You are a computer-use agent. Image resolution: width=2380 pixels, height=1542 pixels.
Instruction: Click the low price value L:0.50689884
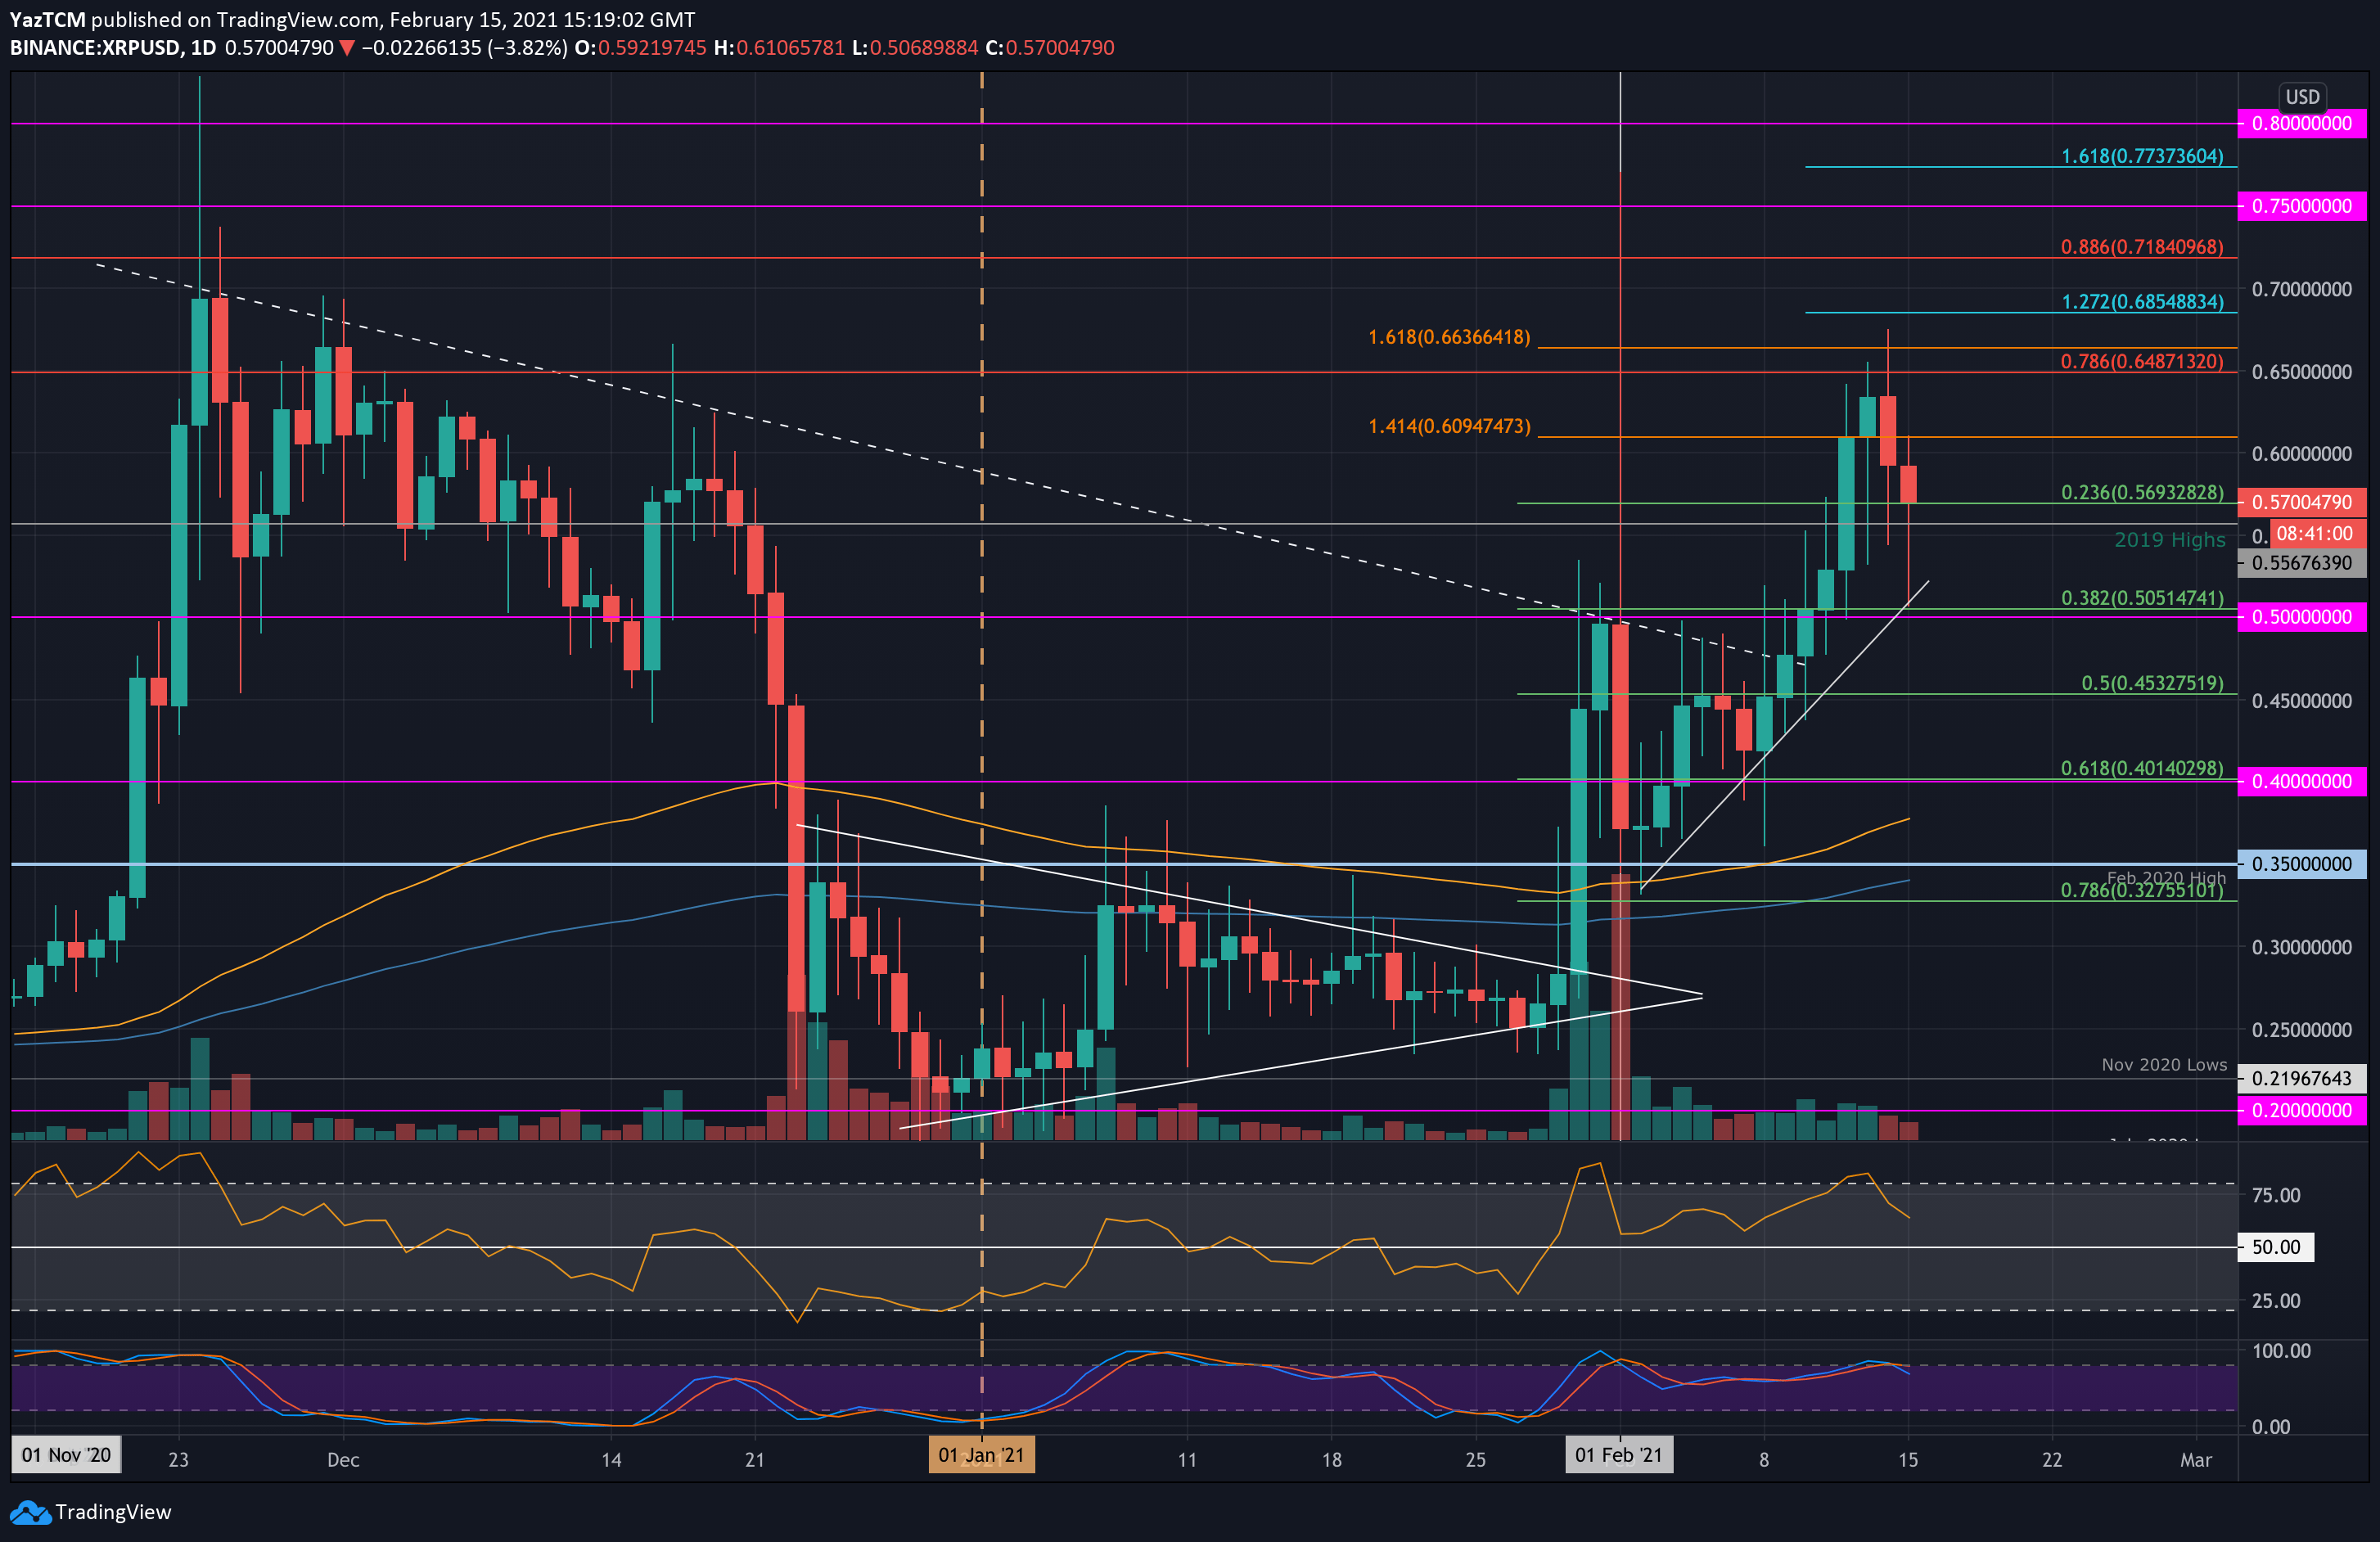915,48
